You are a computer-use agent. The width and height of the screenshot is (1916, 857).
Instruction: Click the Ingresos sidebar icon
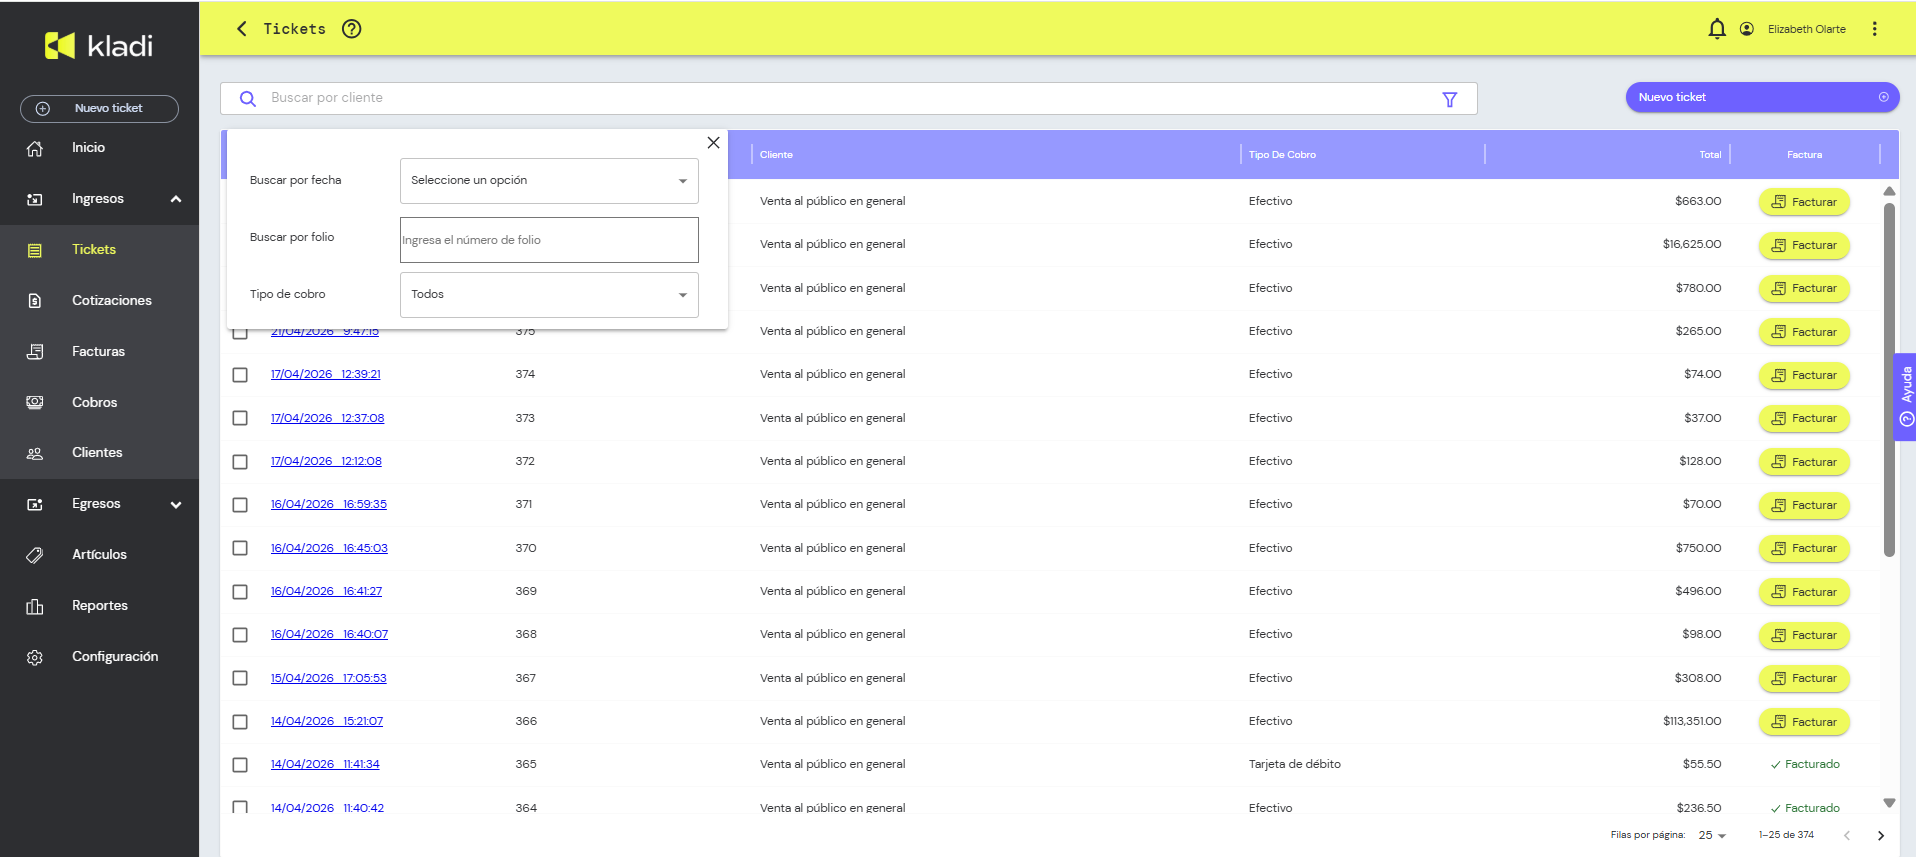tap(35, 199)
